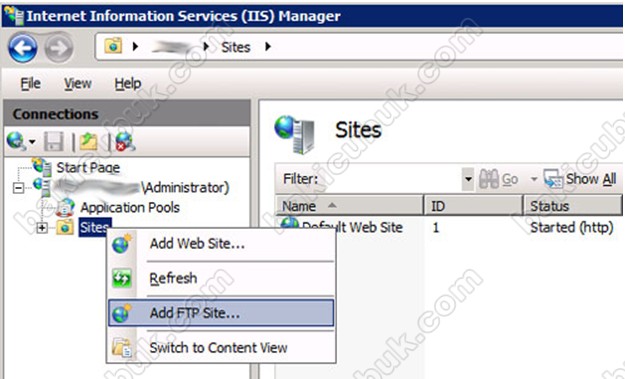This screenshot has height=379, width=625.
Task: Choose Refresh from context menu
Action: tap(221, 278)
